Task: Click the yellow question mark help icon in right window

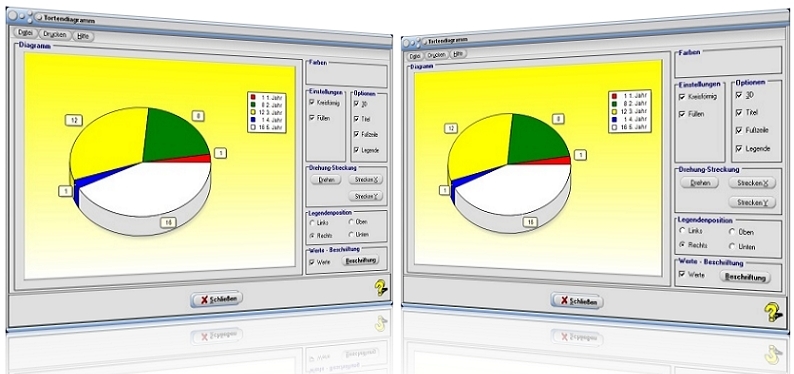Action: (773, 312)
